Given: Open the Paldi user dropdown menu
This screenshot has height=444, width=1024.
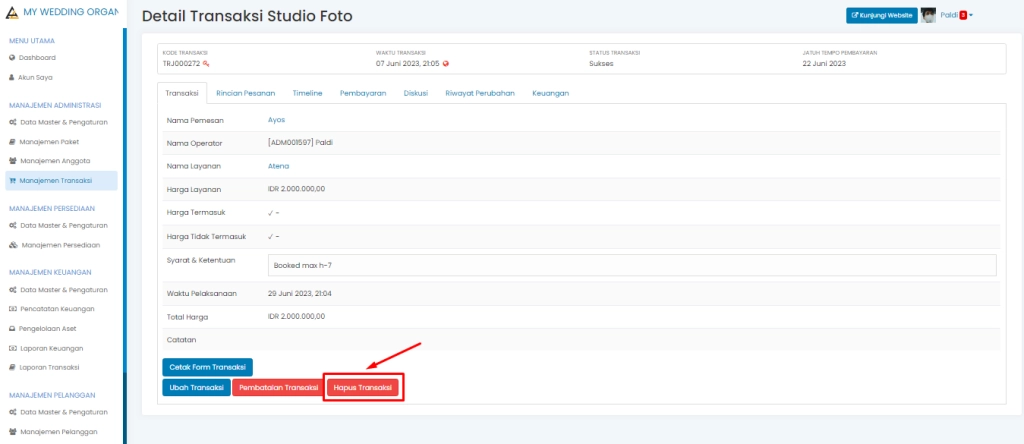Looking at the screenshot, I should pos(971,16).
